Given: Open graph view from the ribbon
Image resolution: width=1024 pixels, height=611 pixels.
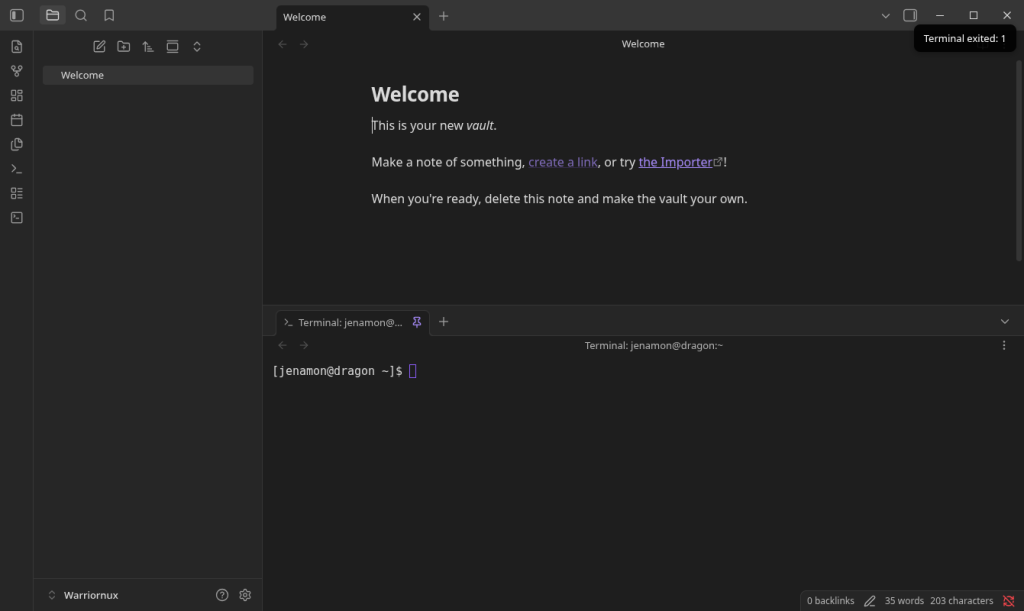Looking at the screenshot, I should point(17,71).
